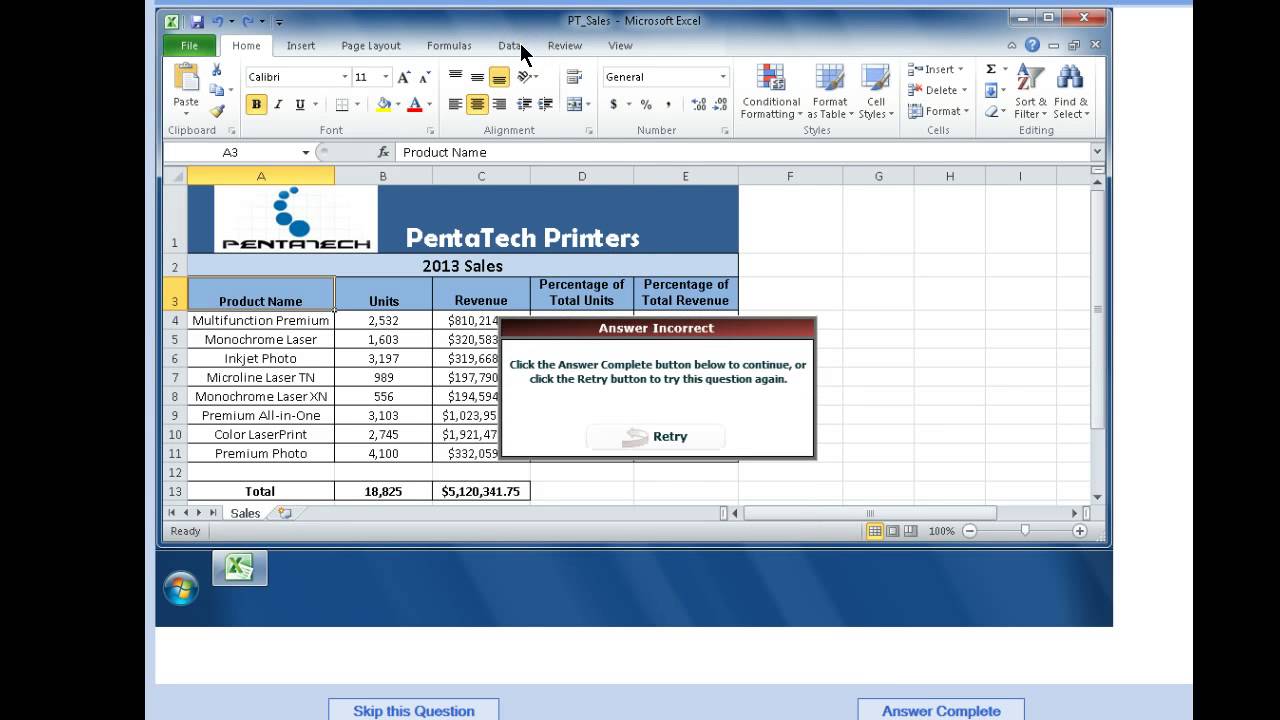Screen dimensions: 1280x720
Task: Apply Accounting dollar number format
Action: coord(613,104)
